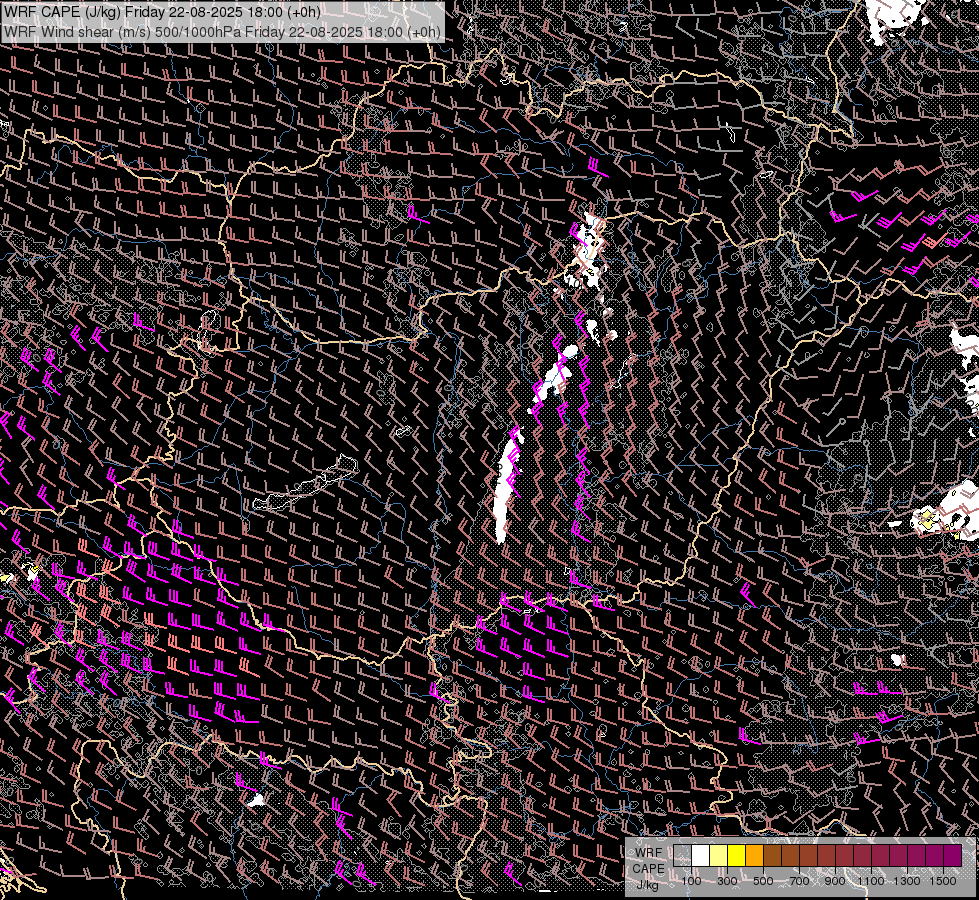
Task: Click the CAPE word in the legend
Action: click(648, 869)
